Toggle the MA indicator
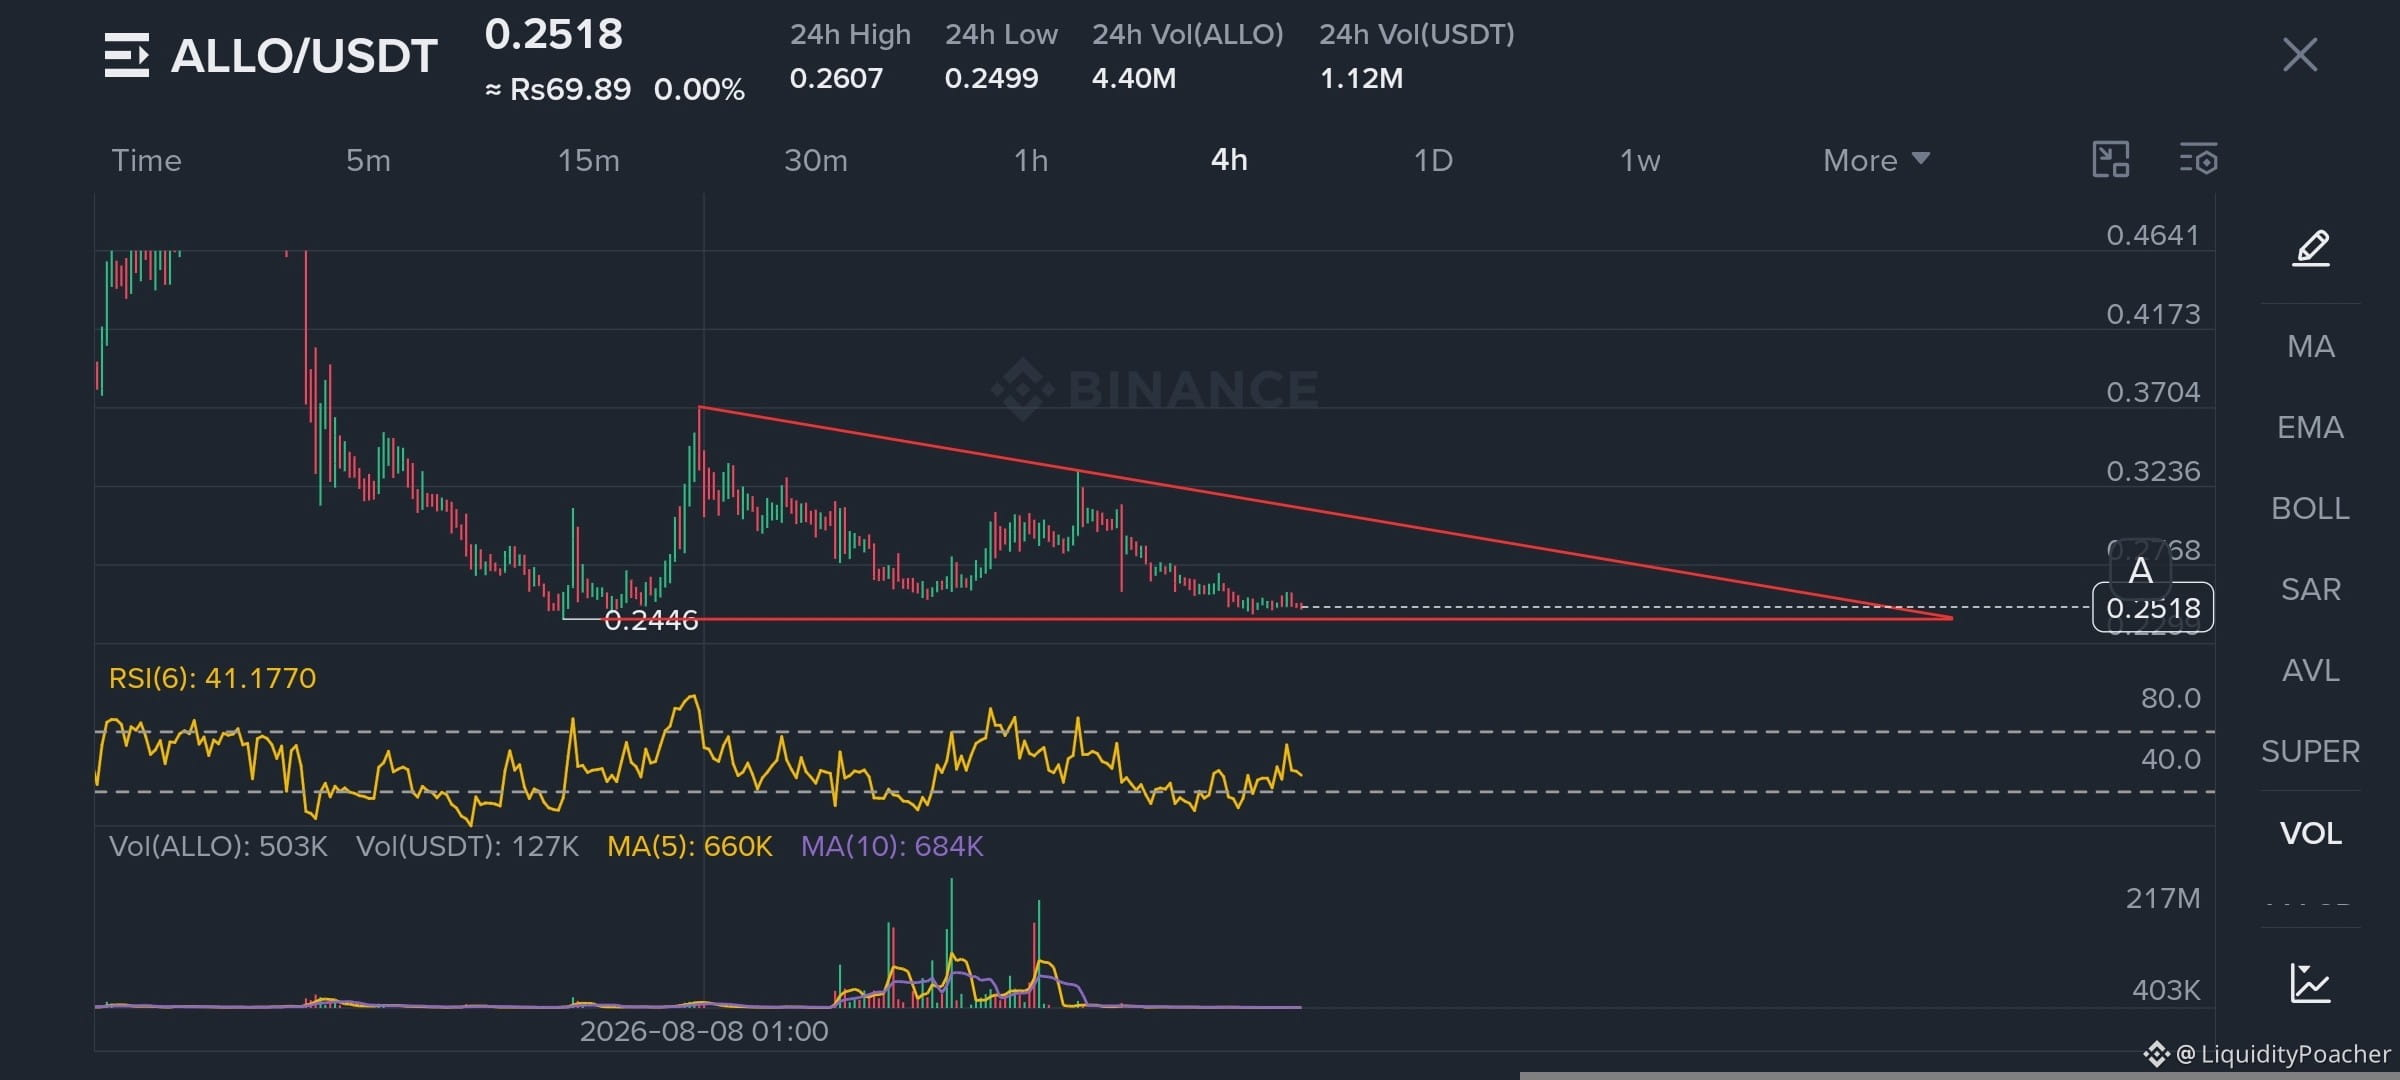The height and width of the screenshot is (1080, 2400). point(2311,346)
